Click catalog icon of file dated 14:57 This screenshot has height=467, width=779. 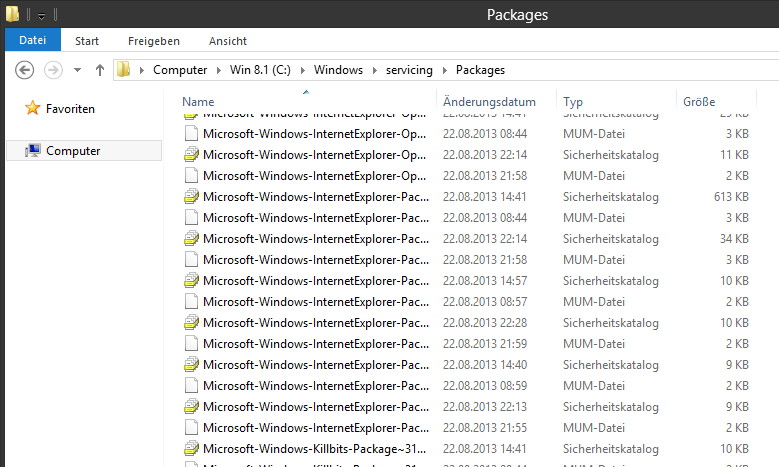pyautogui.click(x=191, y=281)
